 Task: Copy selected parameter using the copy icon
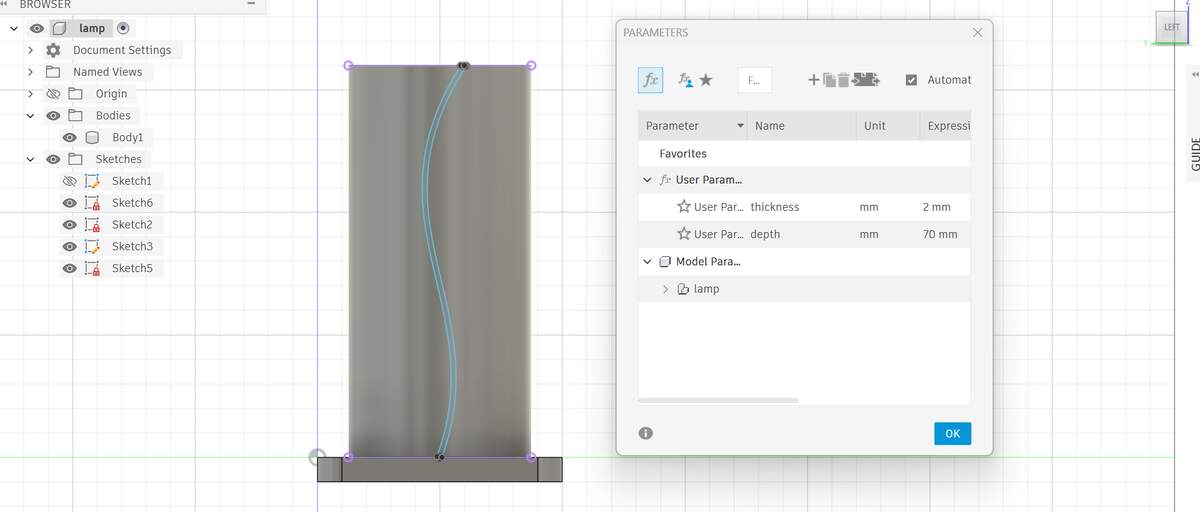tap(828, 80)
